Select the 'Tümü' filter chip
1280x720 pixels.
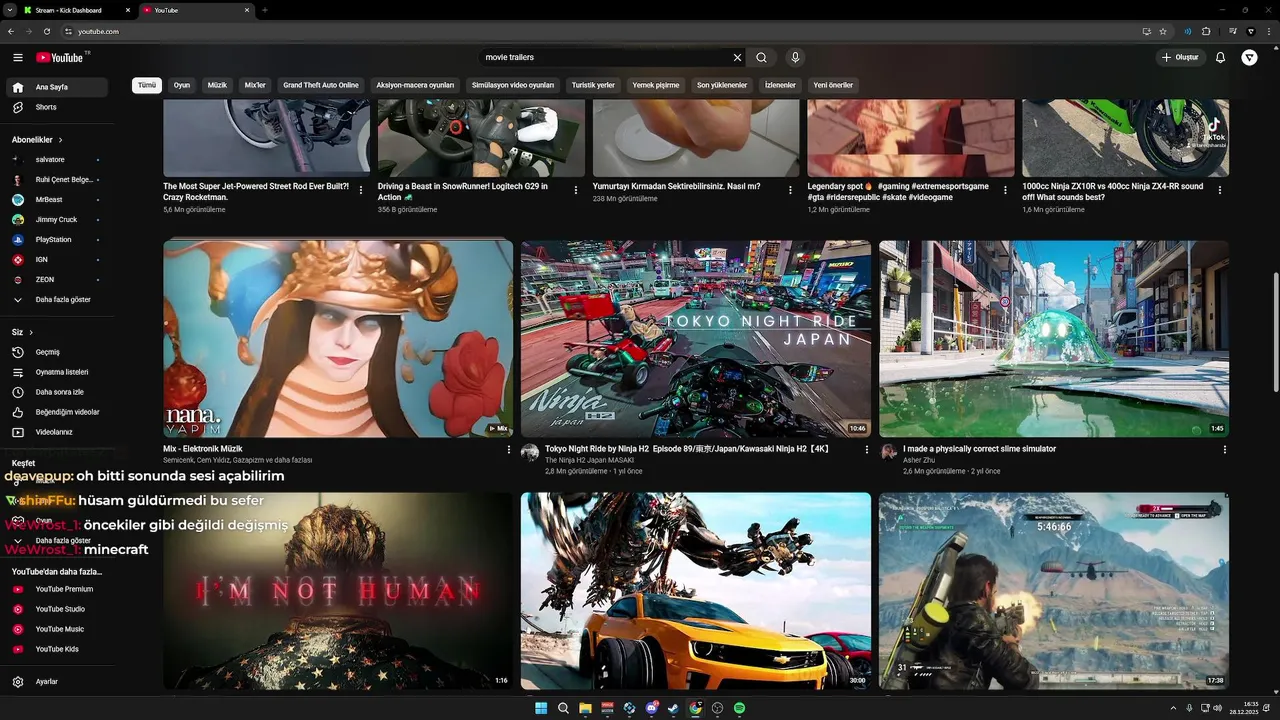[147, 85]
